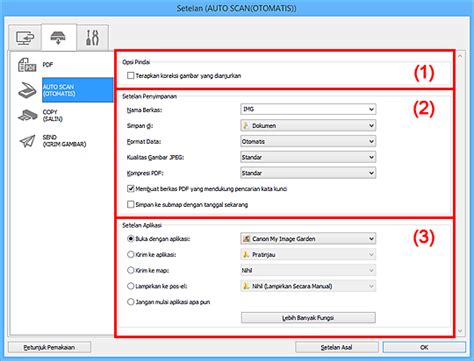
Task: Open the general settings tools tab icon
Action: coord(92,38)
